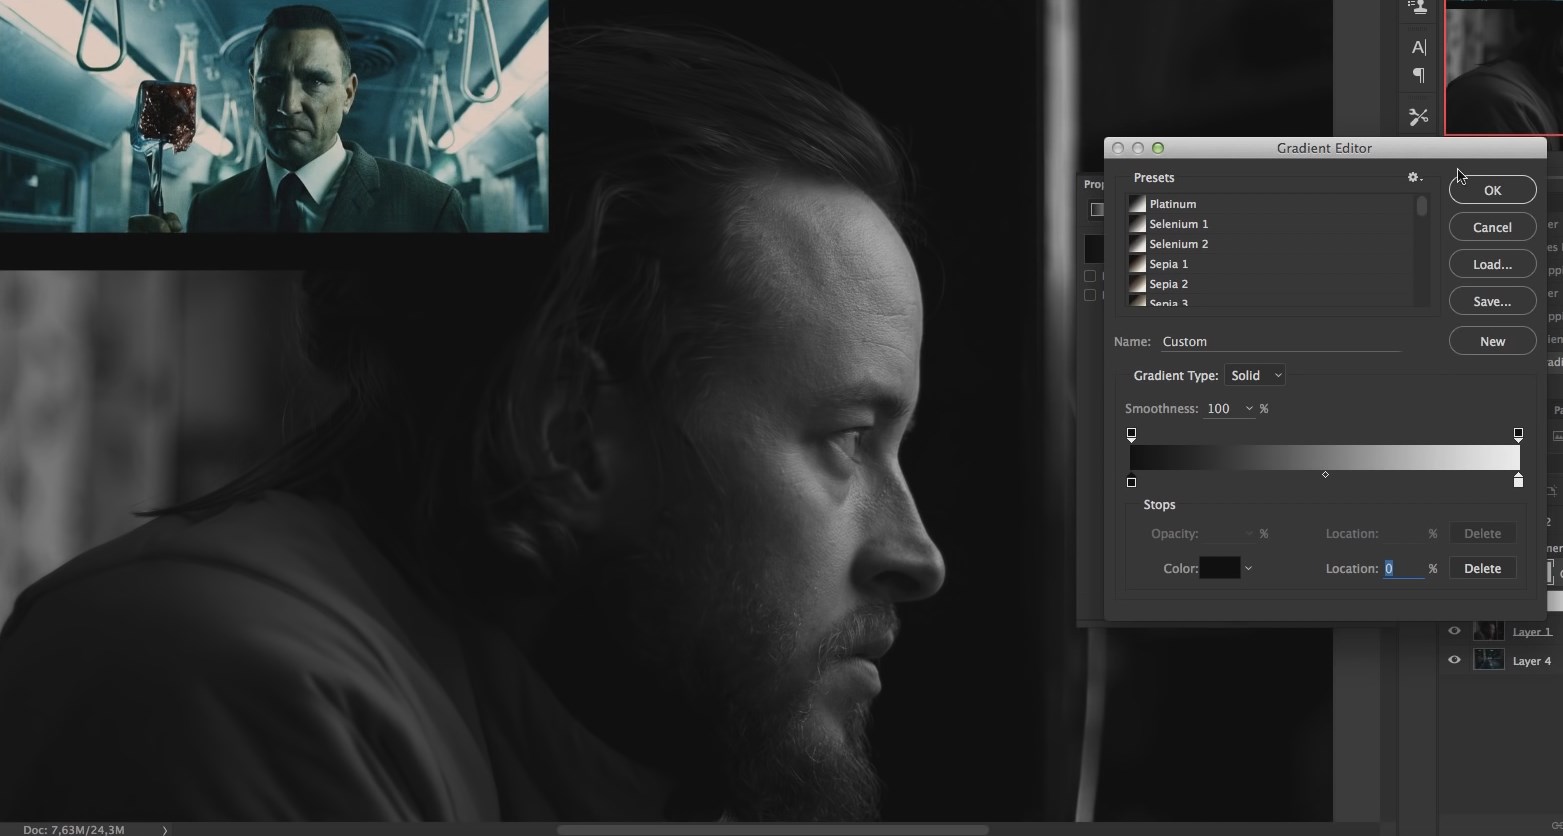Select the Platinum gradient preset
The image size is (1563, 836).
pos(1271,204)
